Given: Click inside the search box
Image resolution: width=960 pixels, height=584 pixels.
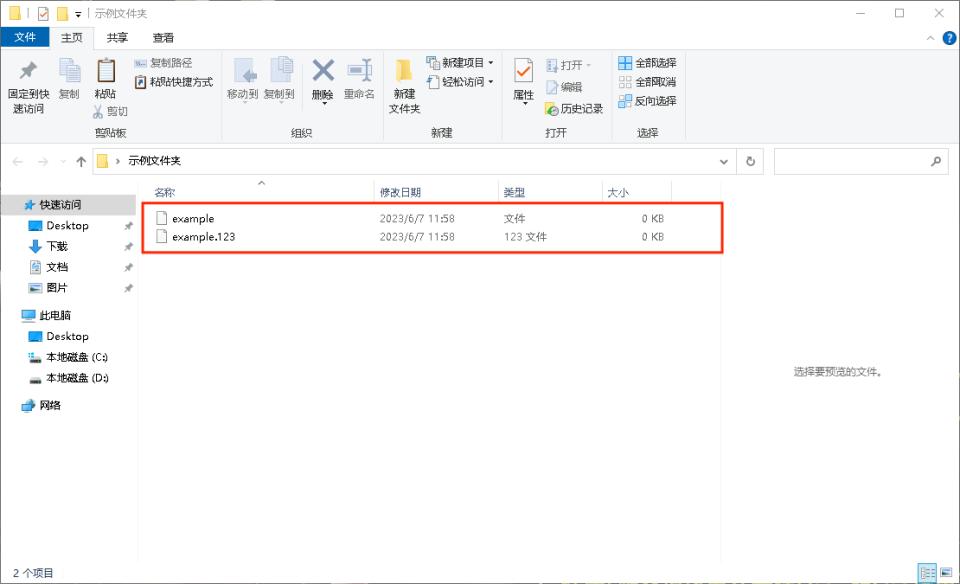Looking at the screenshot, I should tap(860, 161).
